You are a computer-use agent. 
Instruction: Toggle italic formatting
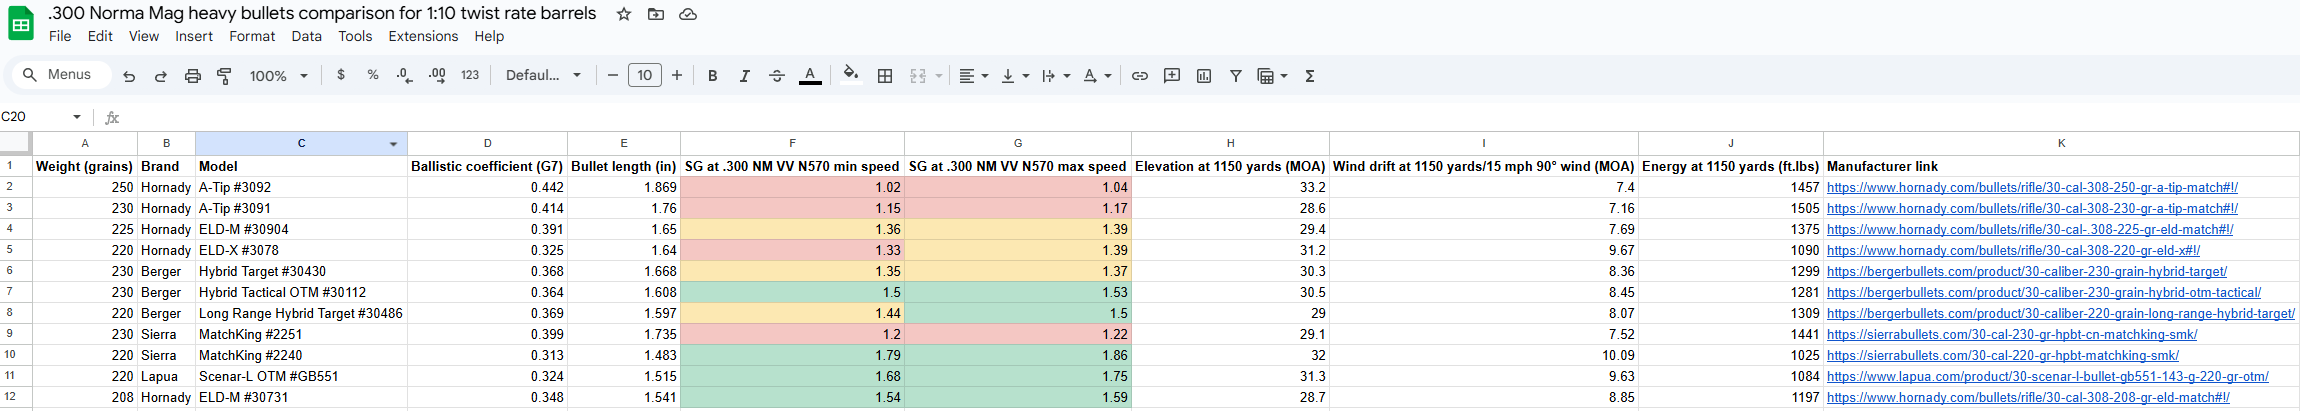tap(745, 76)
